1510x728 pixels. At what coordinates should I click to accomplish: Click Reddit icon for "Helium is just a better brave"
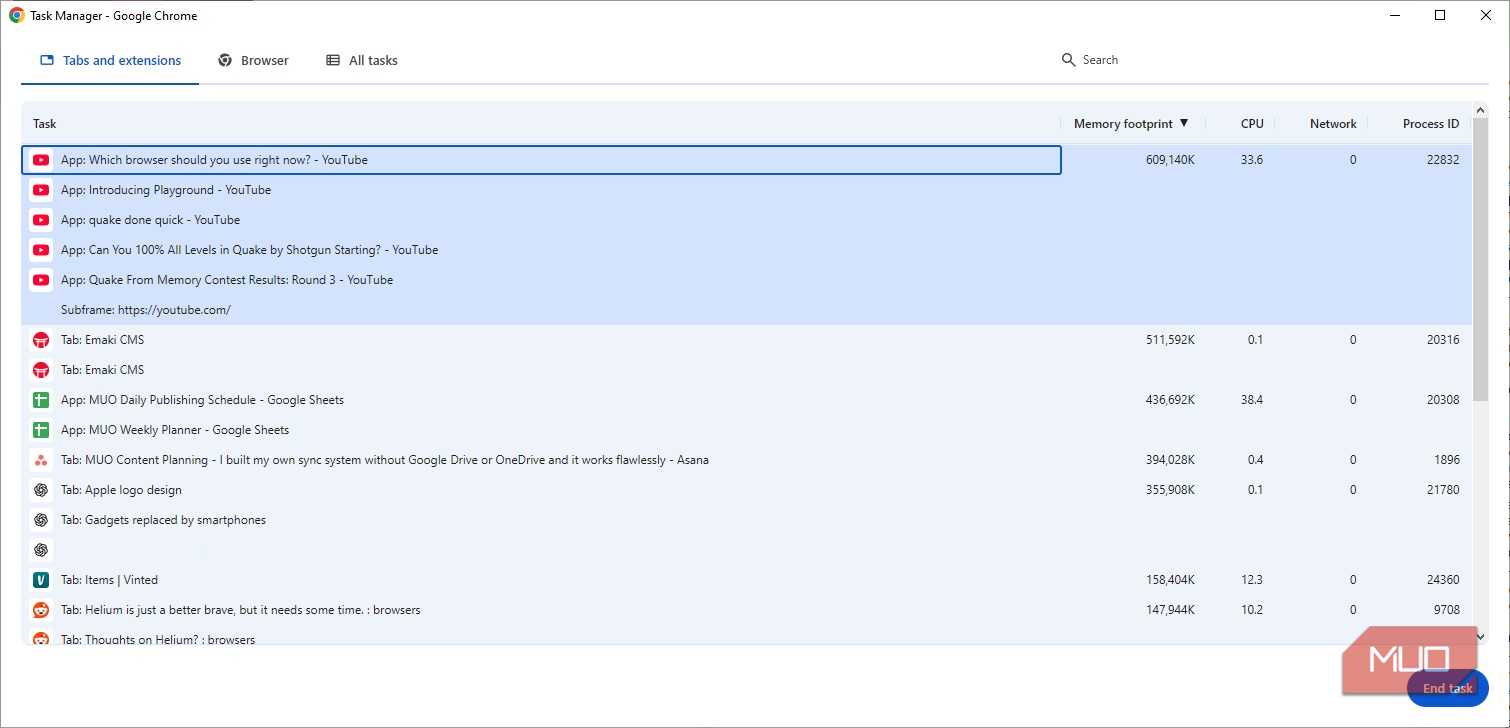[x=41, y=610]
